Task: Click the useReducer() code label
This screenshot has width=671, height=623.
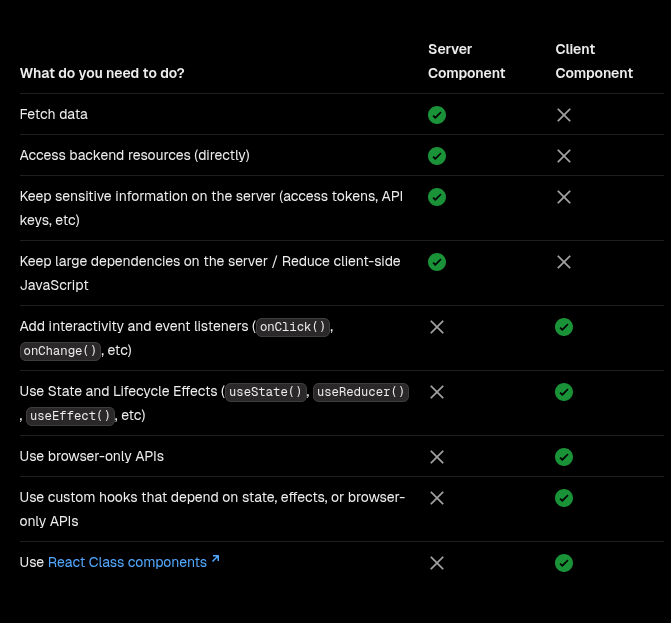Action: [x=361, y=392]
